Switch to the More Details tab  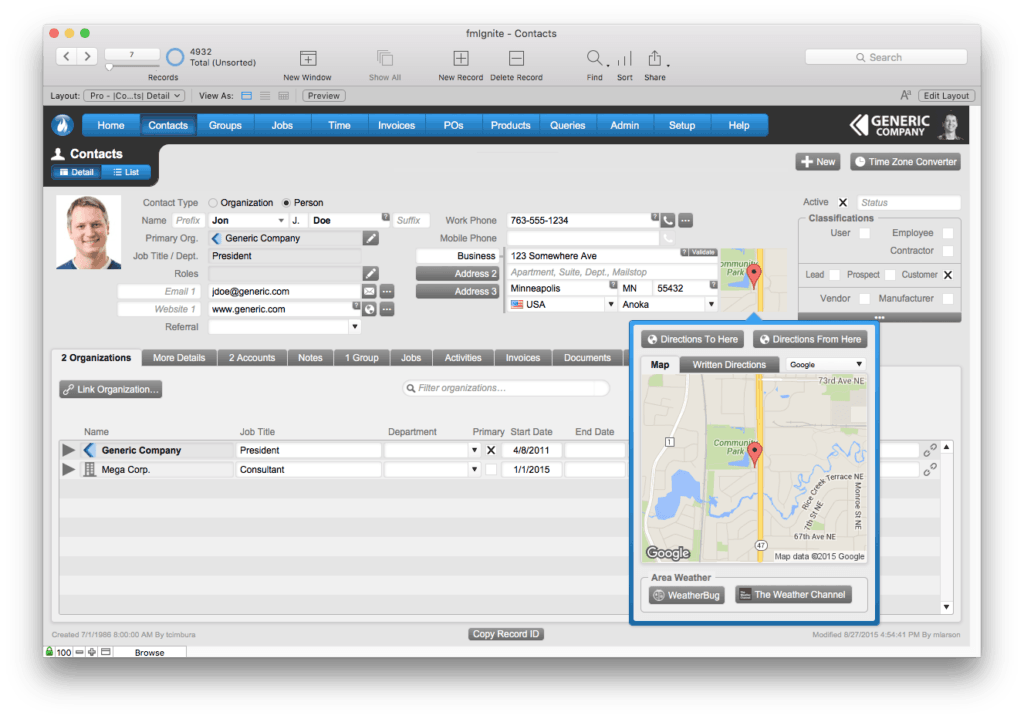[x=179, y=358]
